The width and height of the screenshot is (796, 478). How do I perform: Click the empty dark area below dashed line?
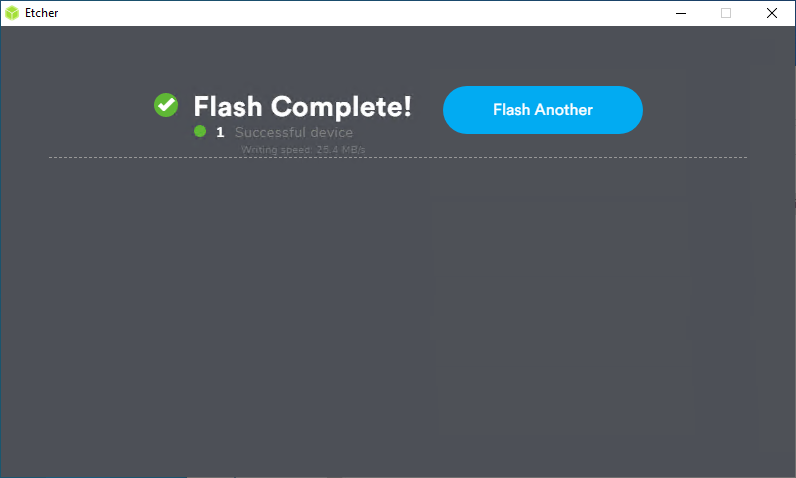click(x=397, y=315)
